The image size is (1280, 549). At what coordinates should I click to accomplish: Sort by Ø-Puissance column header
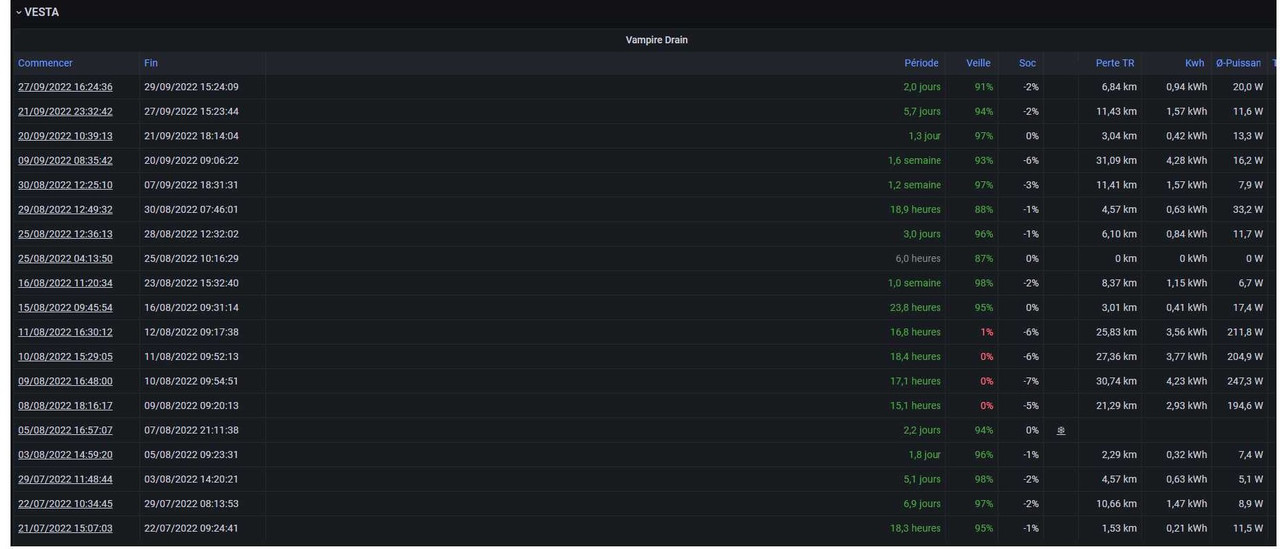point(1238,63)
